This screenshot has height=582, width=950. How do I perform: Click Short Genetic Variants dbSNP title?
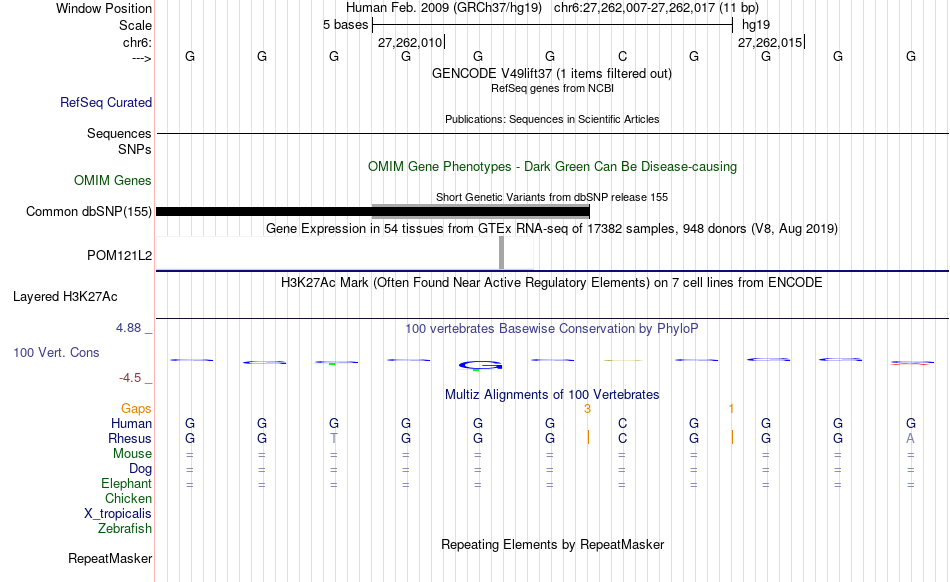pos(552,197)
